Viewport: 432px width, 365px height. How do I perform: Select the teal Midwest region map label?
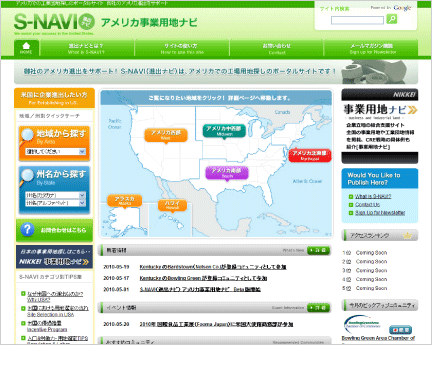tap(224, 131)
